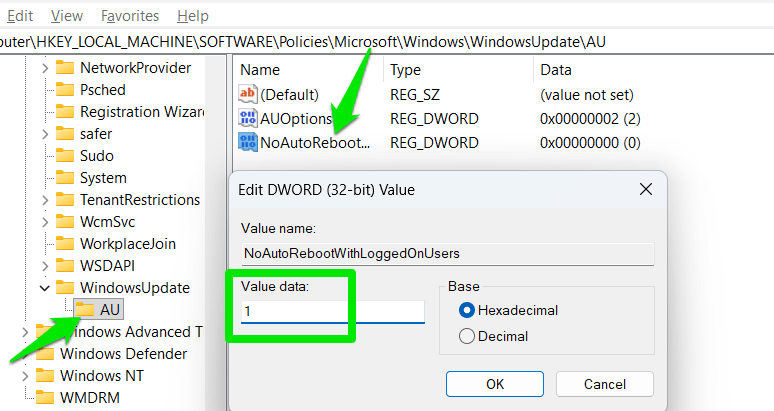
Task: Click into the Value data field
Action: tap(333, 311)
